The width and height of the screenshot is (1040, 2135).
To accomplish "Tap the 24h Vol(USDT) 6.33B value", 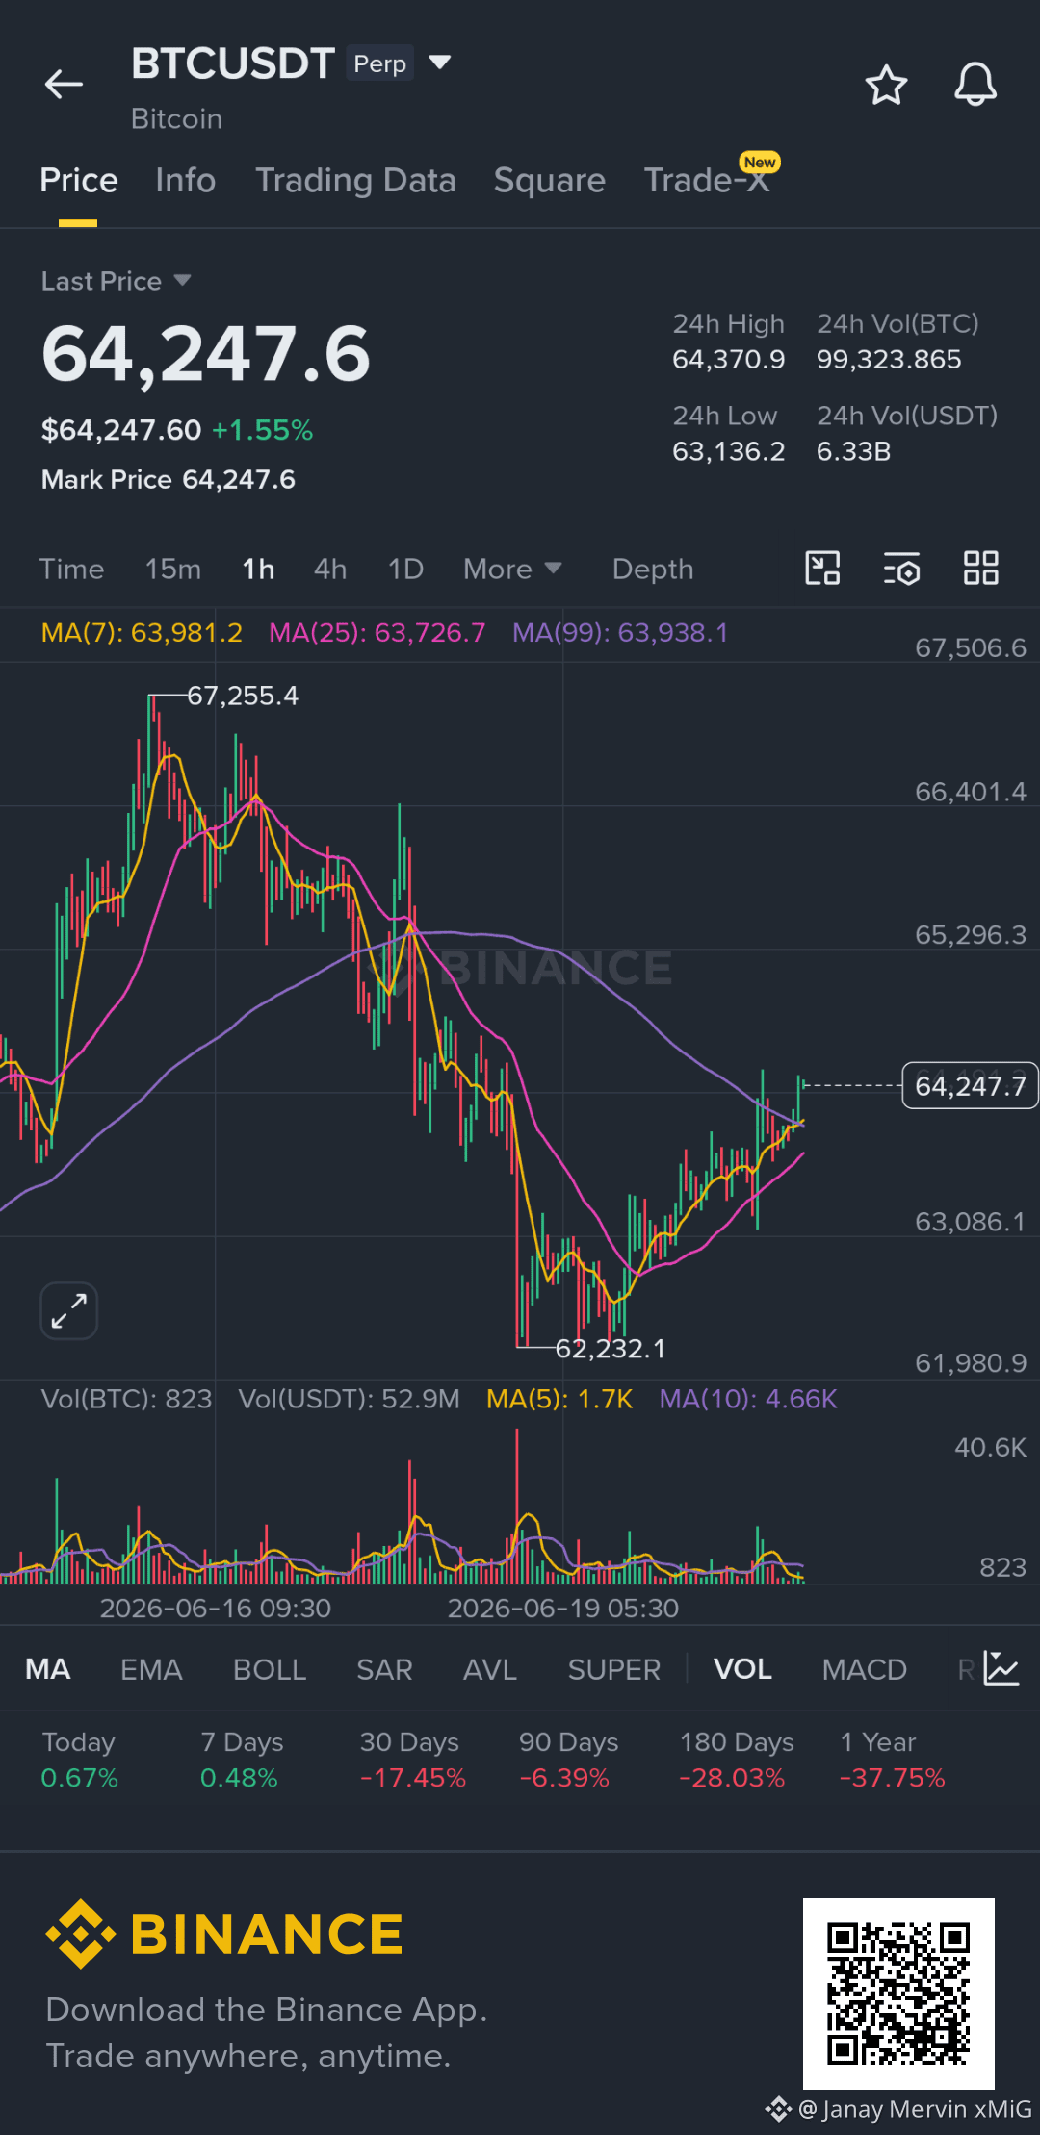I will click(854, 452).
